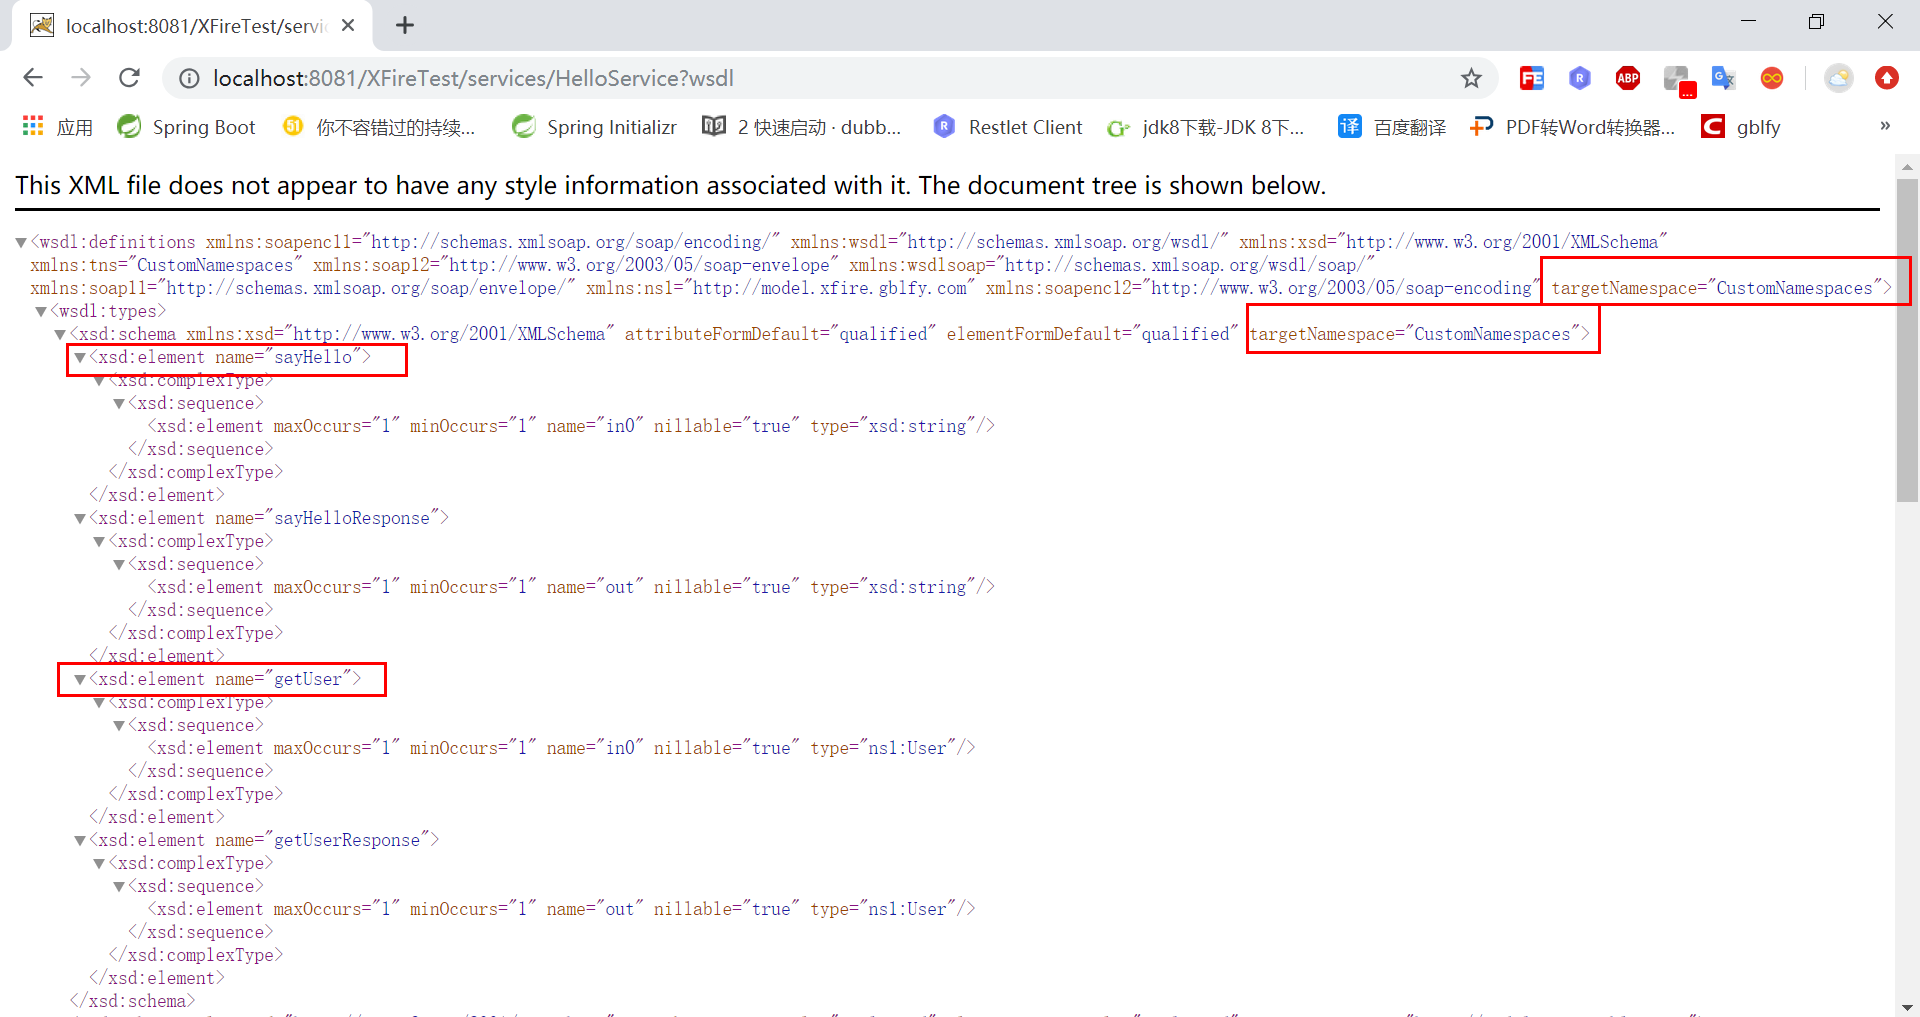Screen dimensions: 1920x1017
Task: Click the vertical scrollbar thumb
Action: click(1907, 340)
